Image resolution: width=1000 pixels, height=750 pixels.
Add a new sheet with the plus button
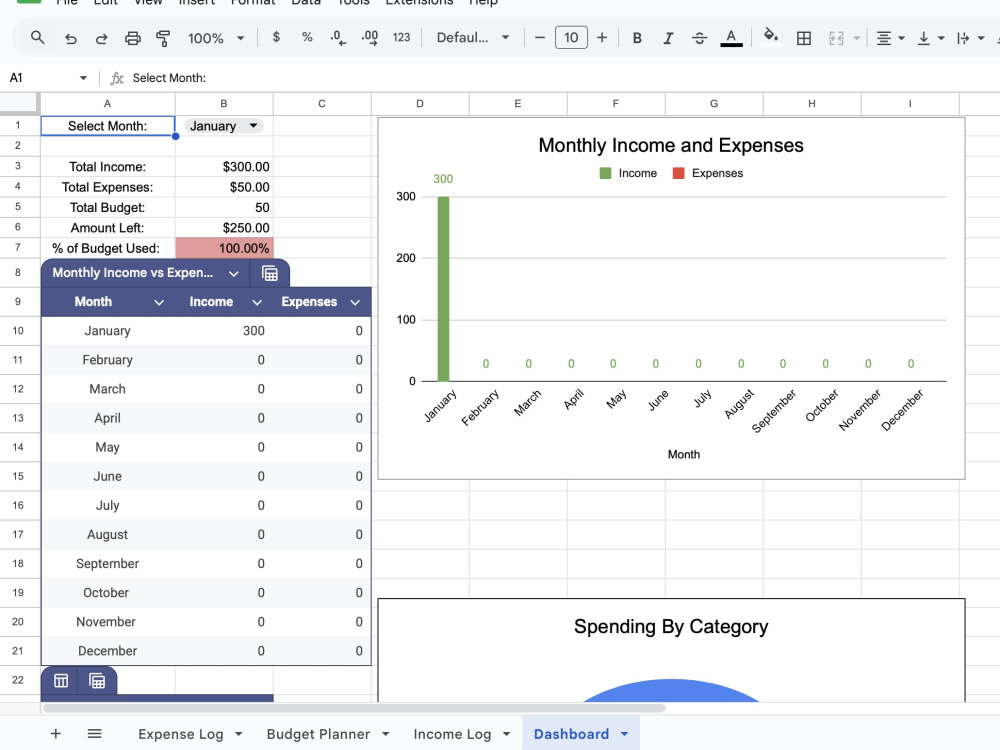55,733
